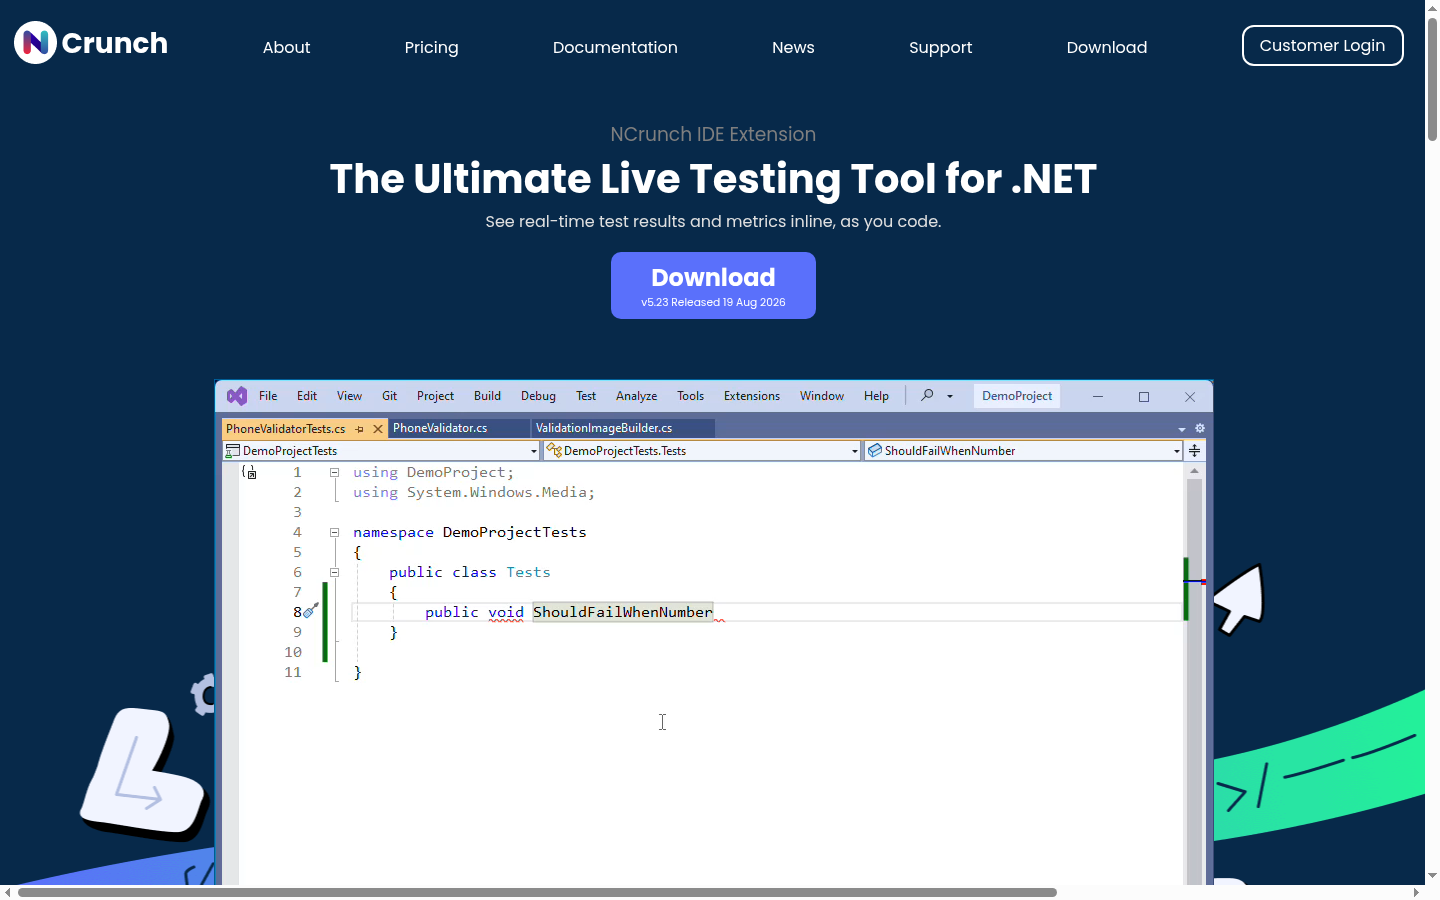Open the Help menu
Image resolution: width=1440 pixels, height=900 pixels.
click(876, 396)
